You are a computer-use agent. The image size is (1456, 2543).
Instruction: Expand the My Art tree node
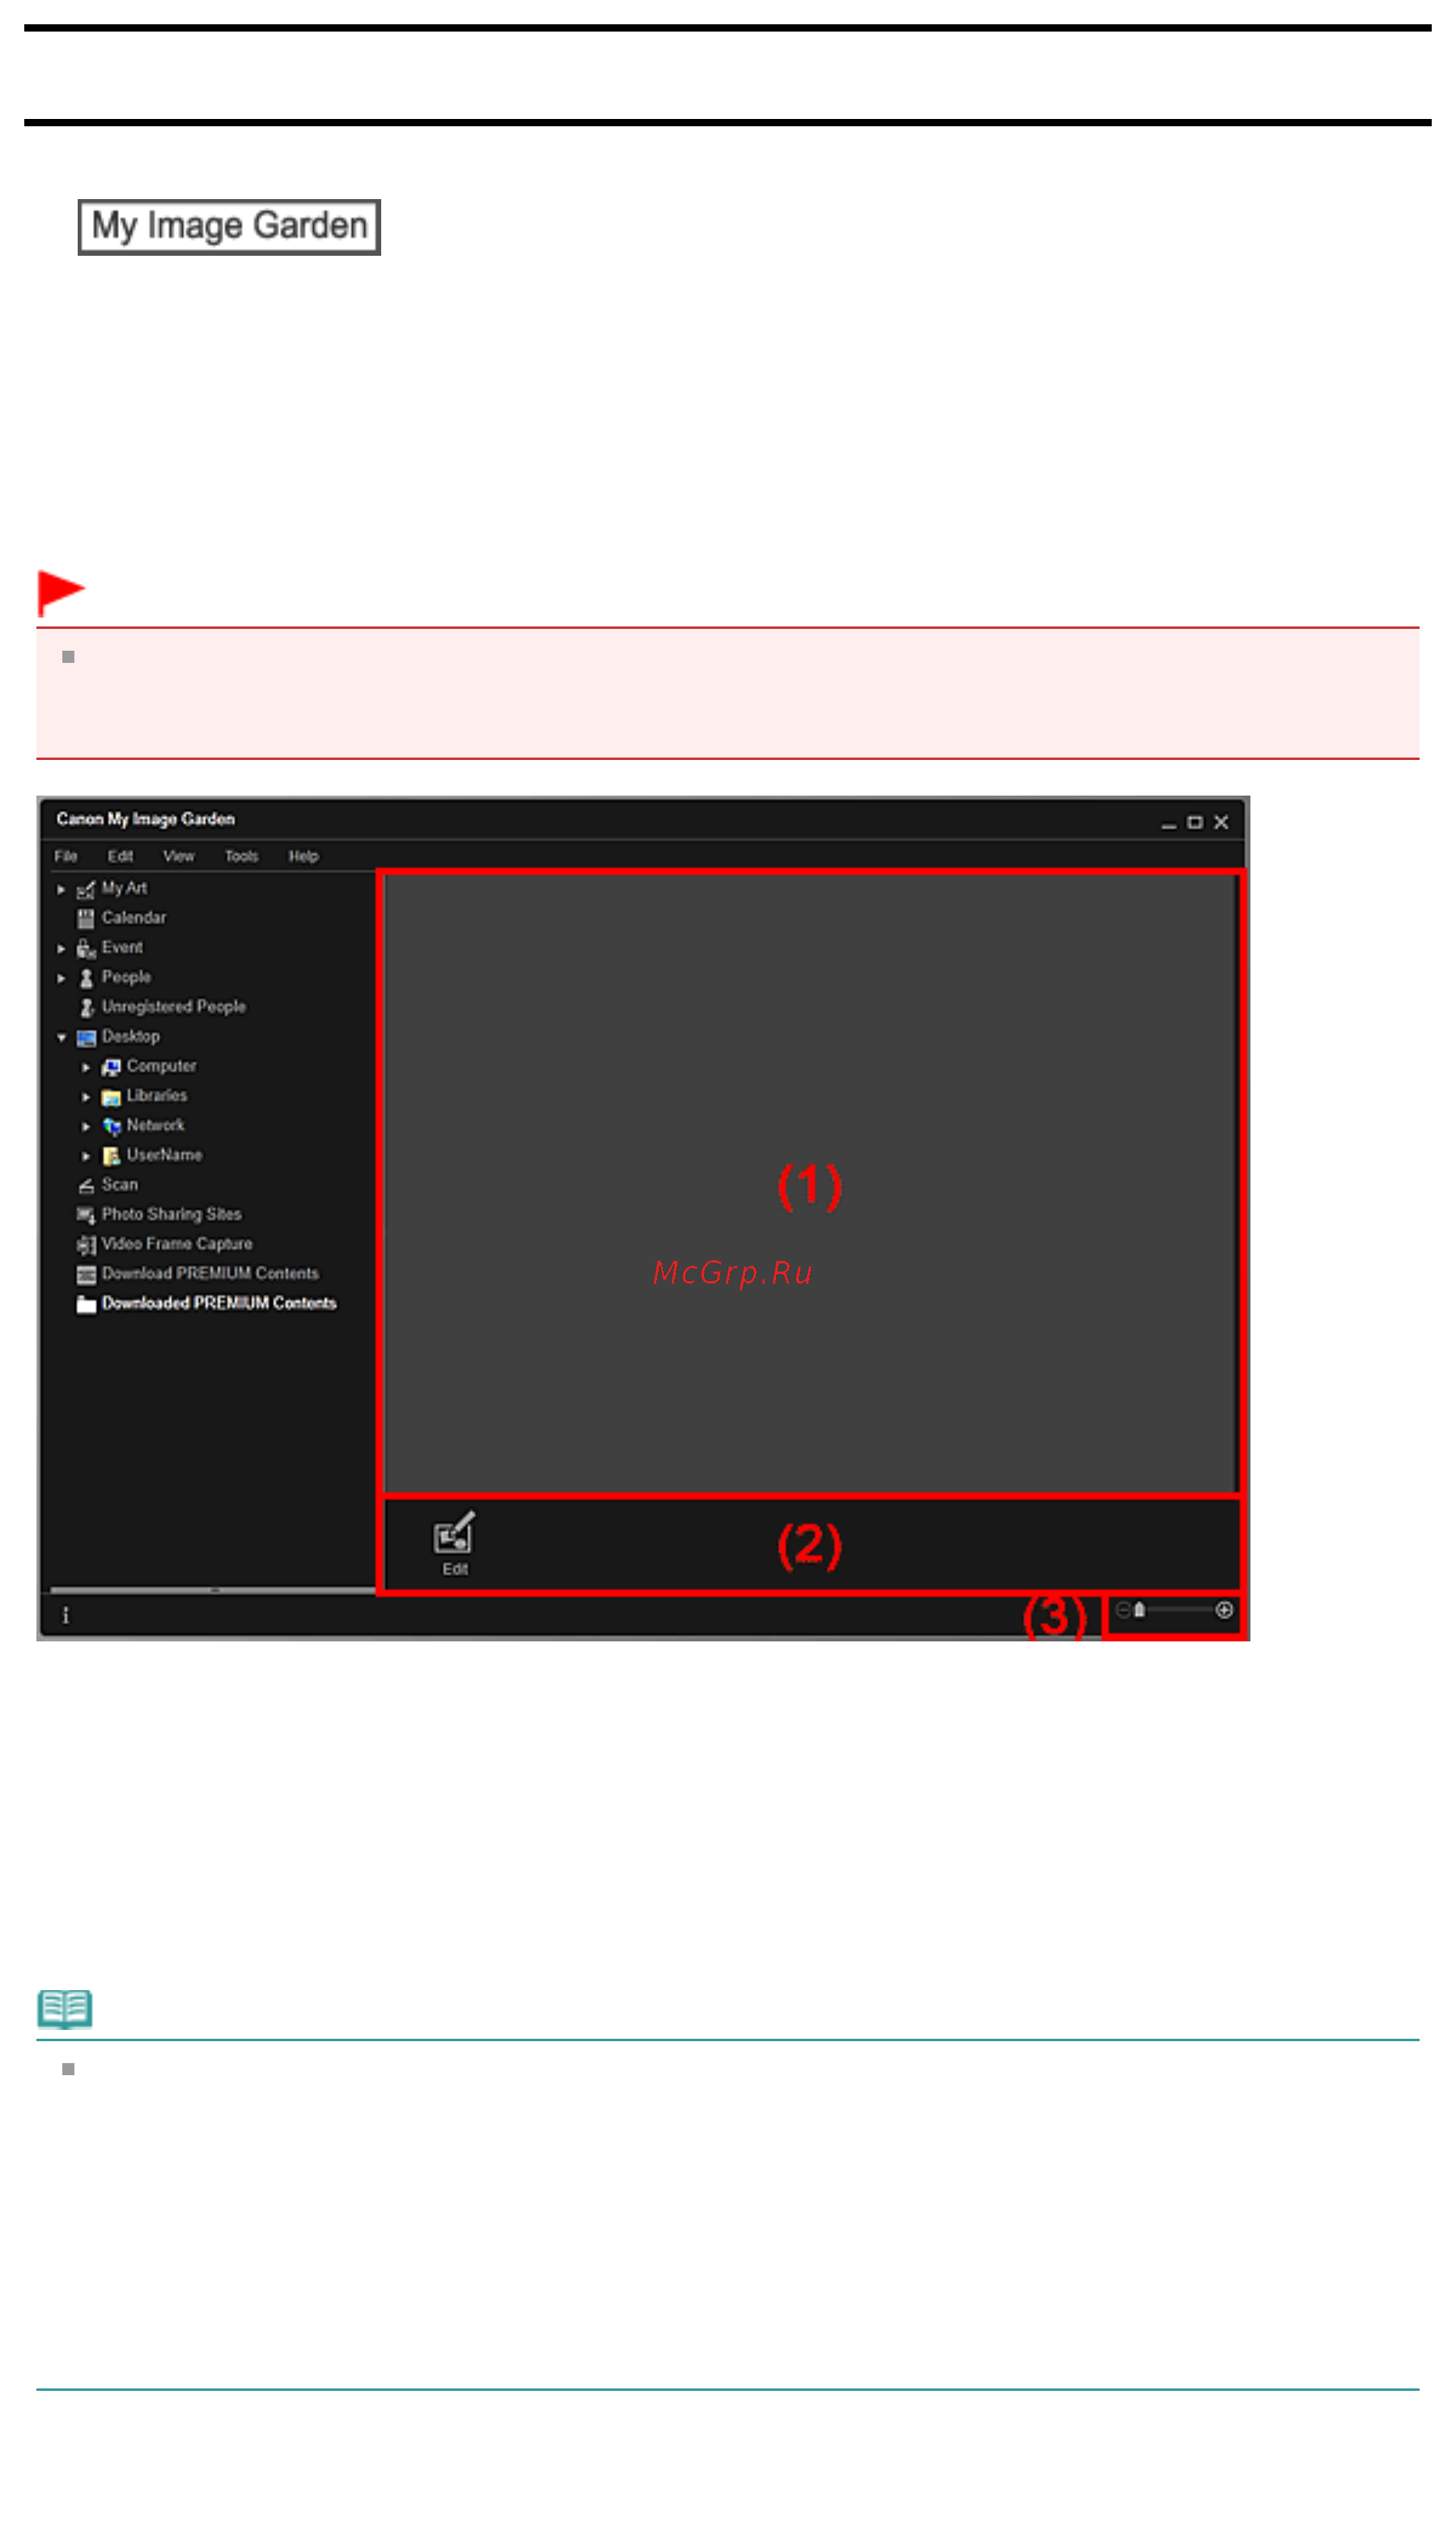pos(61,890)
